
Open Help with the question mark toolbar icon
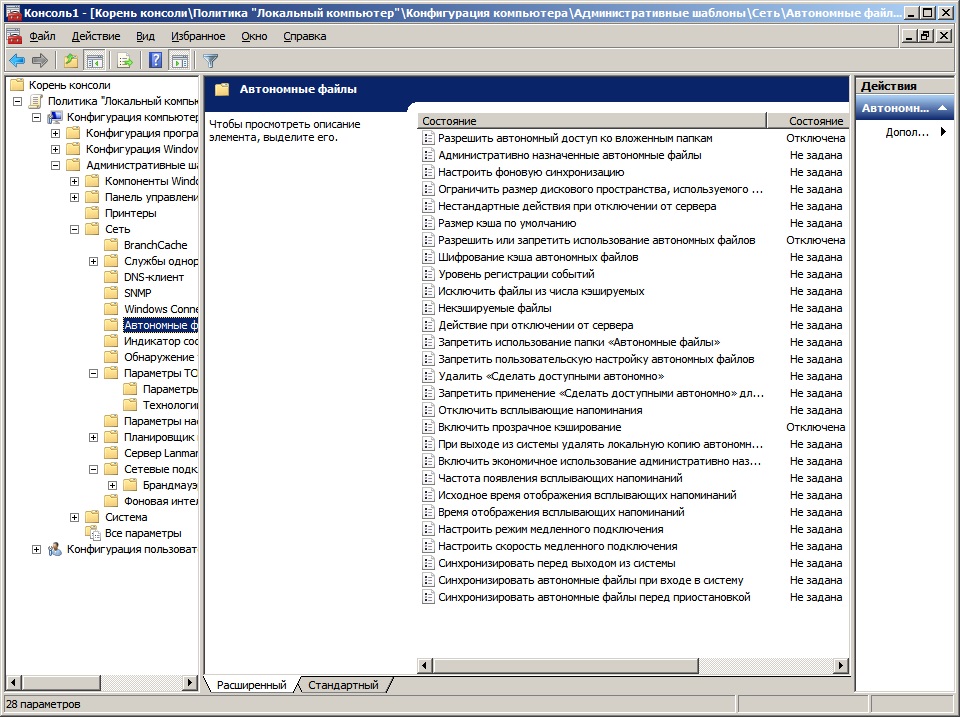156,60
